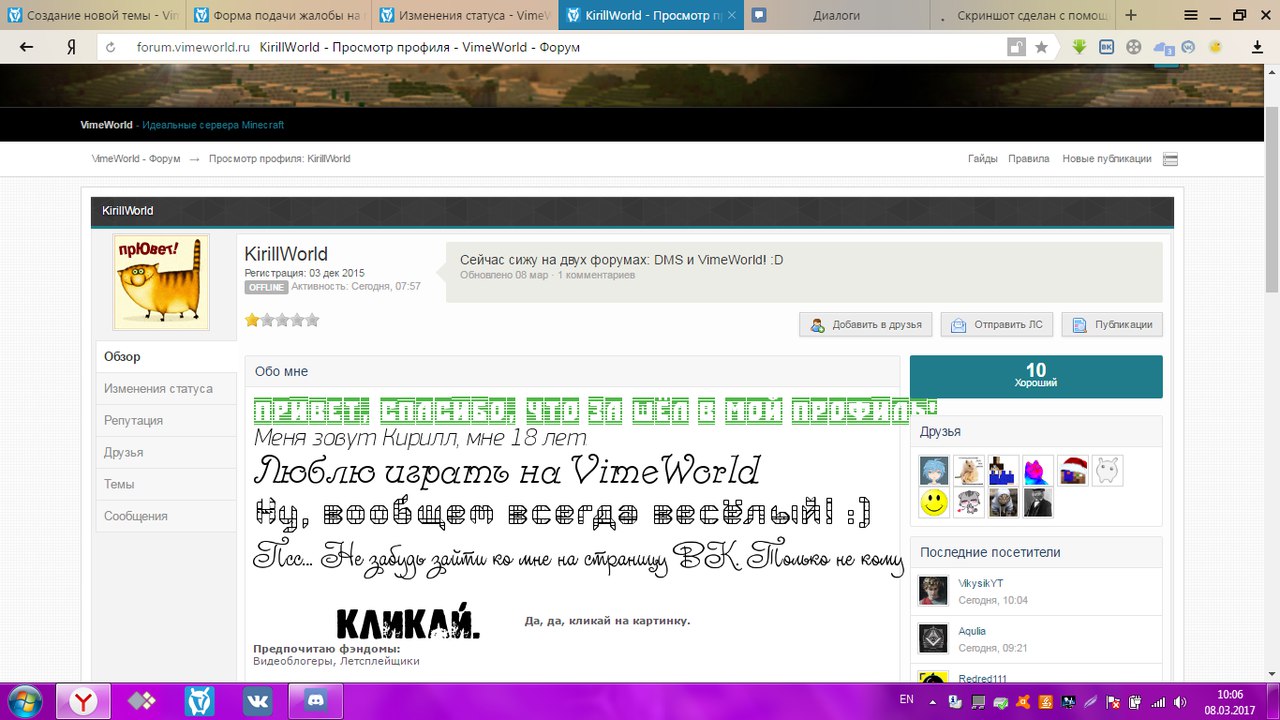The width and height of the screenshot is (1280, 720).
Task: Open the green download arrow extension
Action: [x=1080, y=47]
